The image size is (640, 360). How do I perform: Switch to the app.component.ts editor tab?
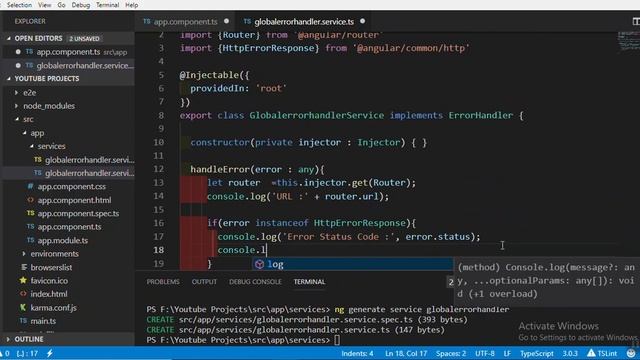[186, 22]
